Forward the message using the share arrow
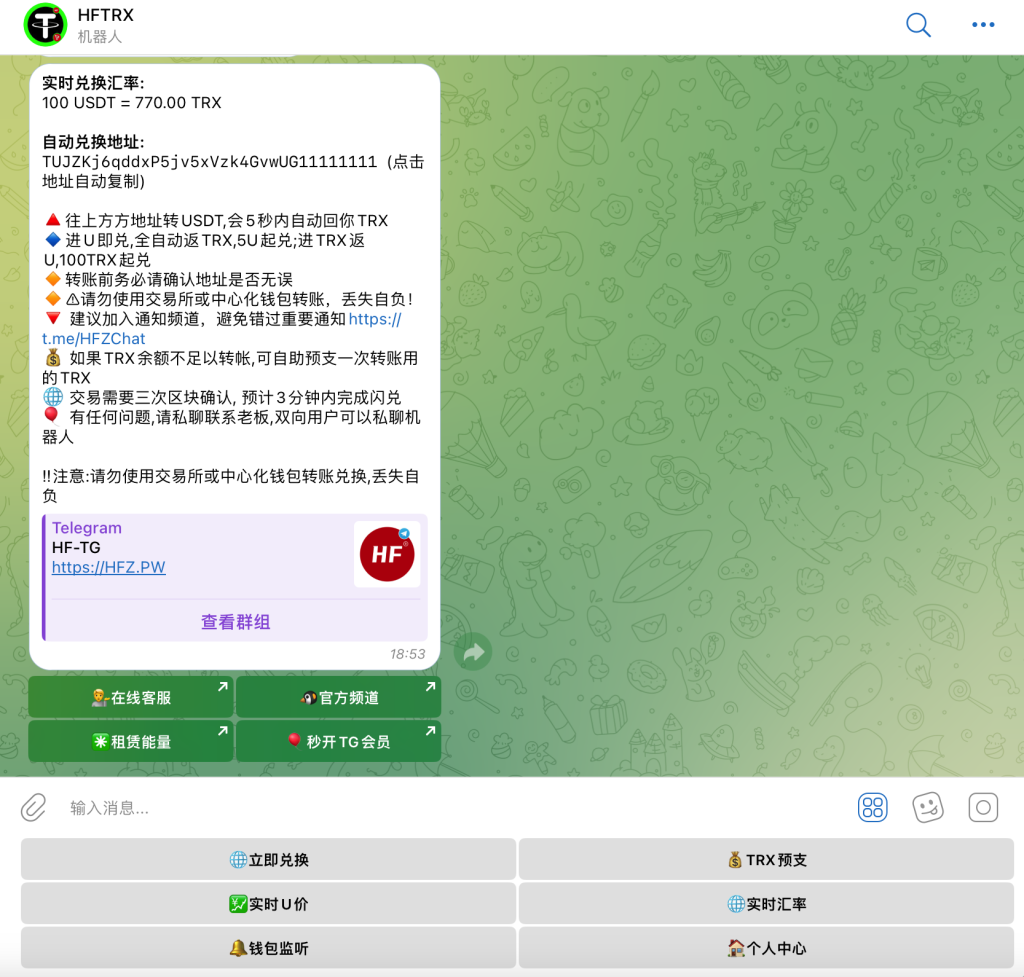Viewport: 1024px width, 977px height. (x=472, y=651)
